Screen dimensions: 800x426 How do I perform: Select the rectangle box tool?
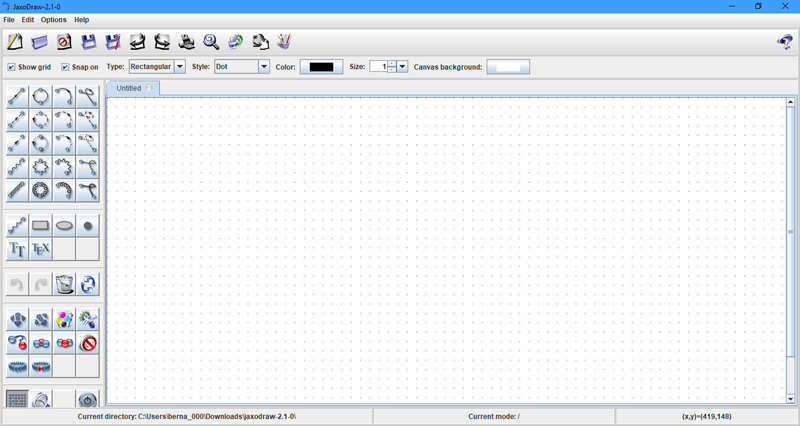pos(41,226)
